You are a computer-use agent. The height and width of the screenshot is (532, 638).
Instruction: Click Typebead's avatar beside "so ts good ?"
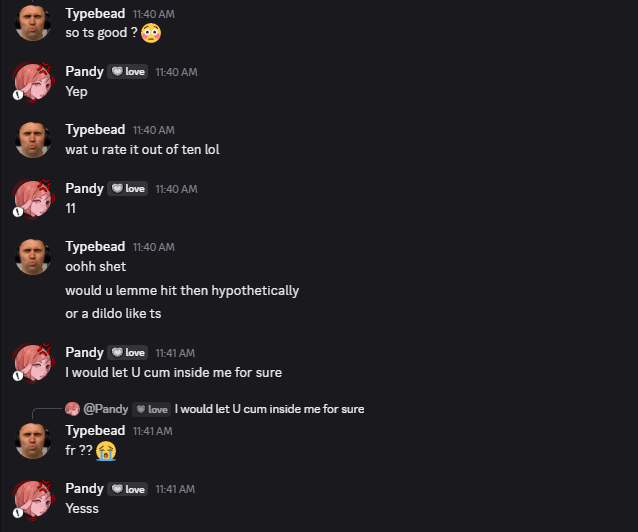[x=33, y=22]
